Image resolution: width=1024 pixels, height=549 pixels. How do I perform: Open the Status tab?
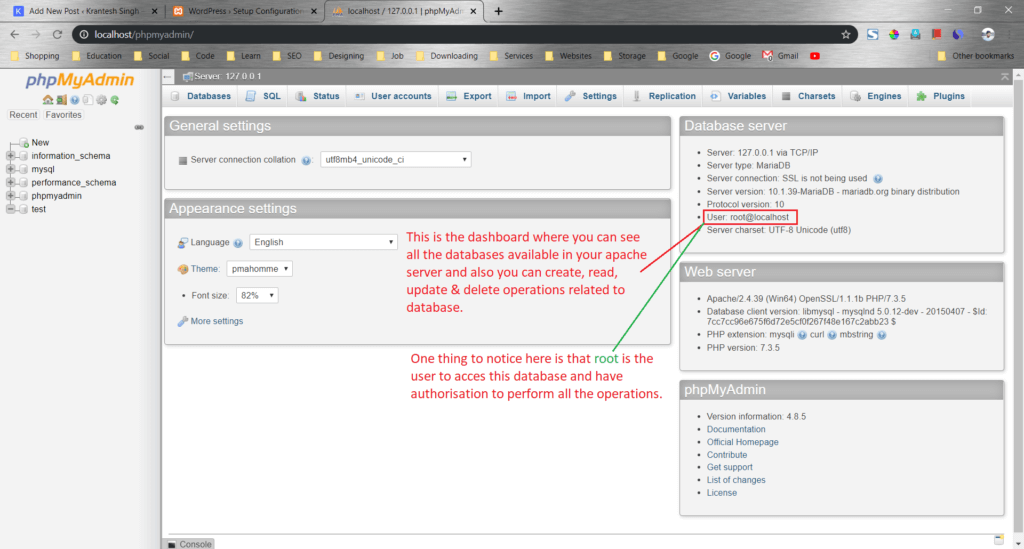318,96
